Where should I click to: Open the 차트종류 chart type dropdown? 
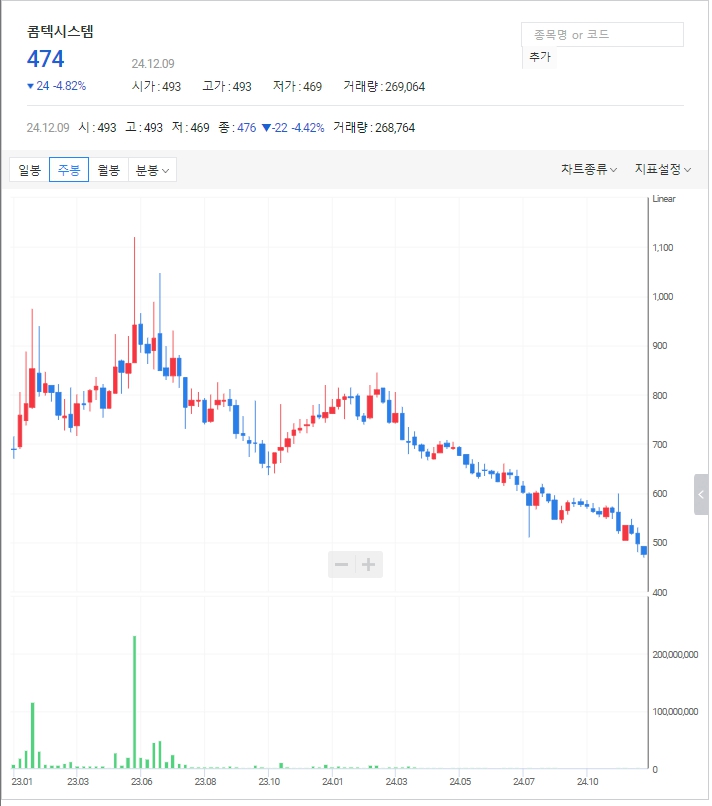(589, 169)
